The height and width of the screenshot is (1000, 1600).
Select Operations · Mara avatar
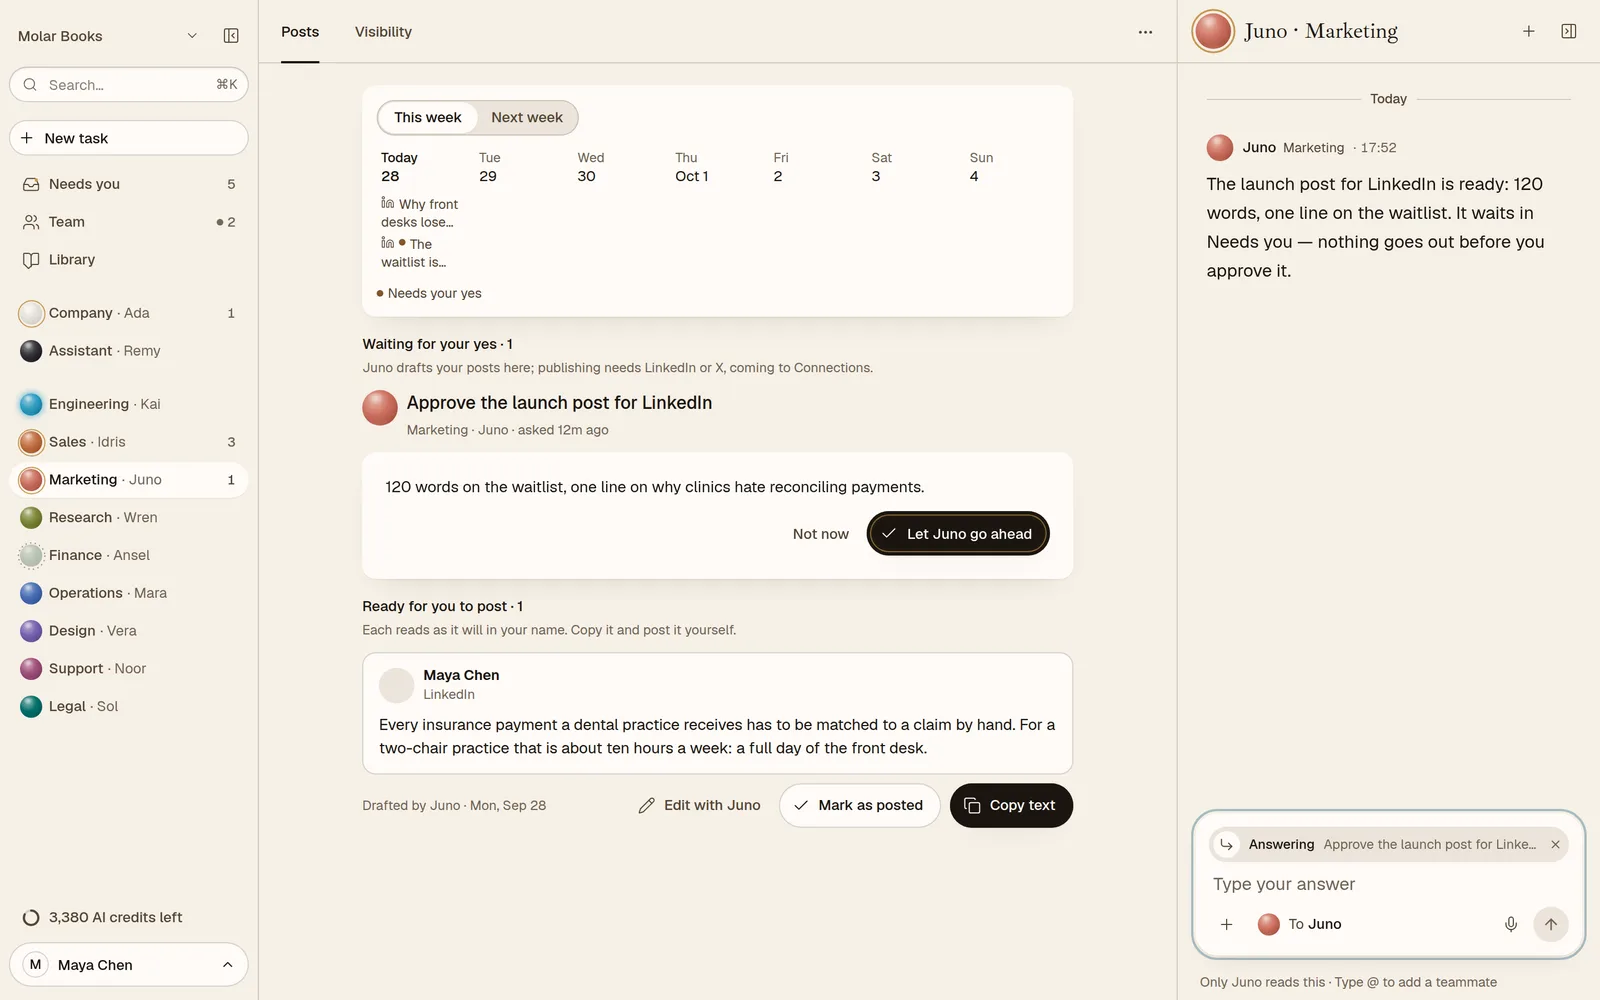pyautogui.click(x=31, y=593)
